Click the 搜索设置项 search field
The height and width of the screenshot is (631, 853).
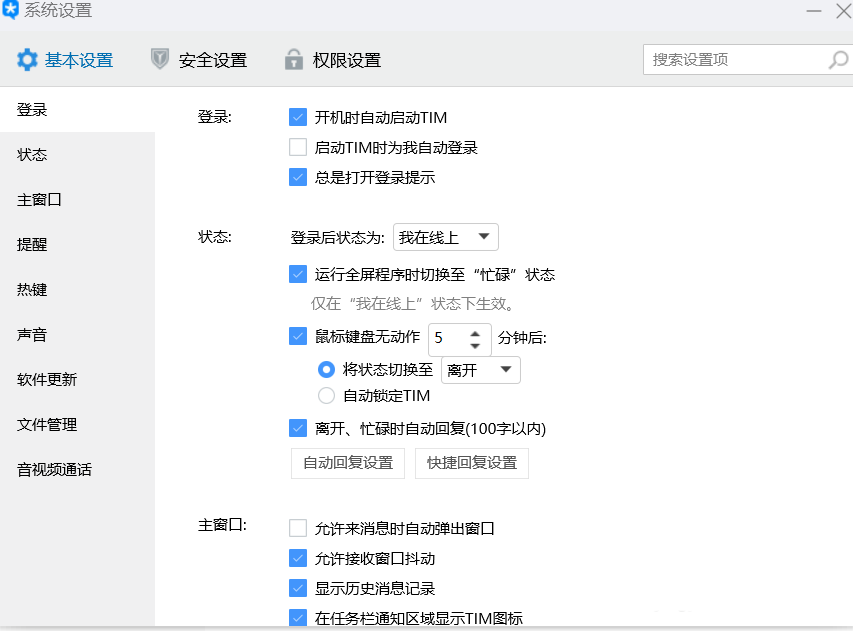pyautogui.click(x=735, y=60)
